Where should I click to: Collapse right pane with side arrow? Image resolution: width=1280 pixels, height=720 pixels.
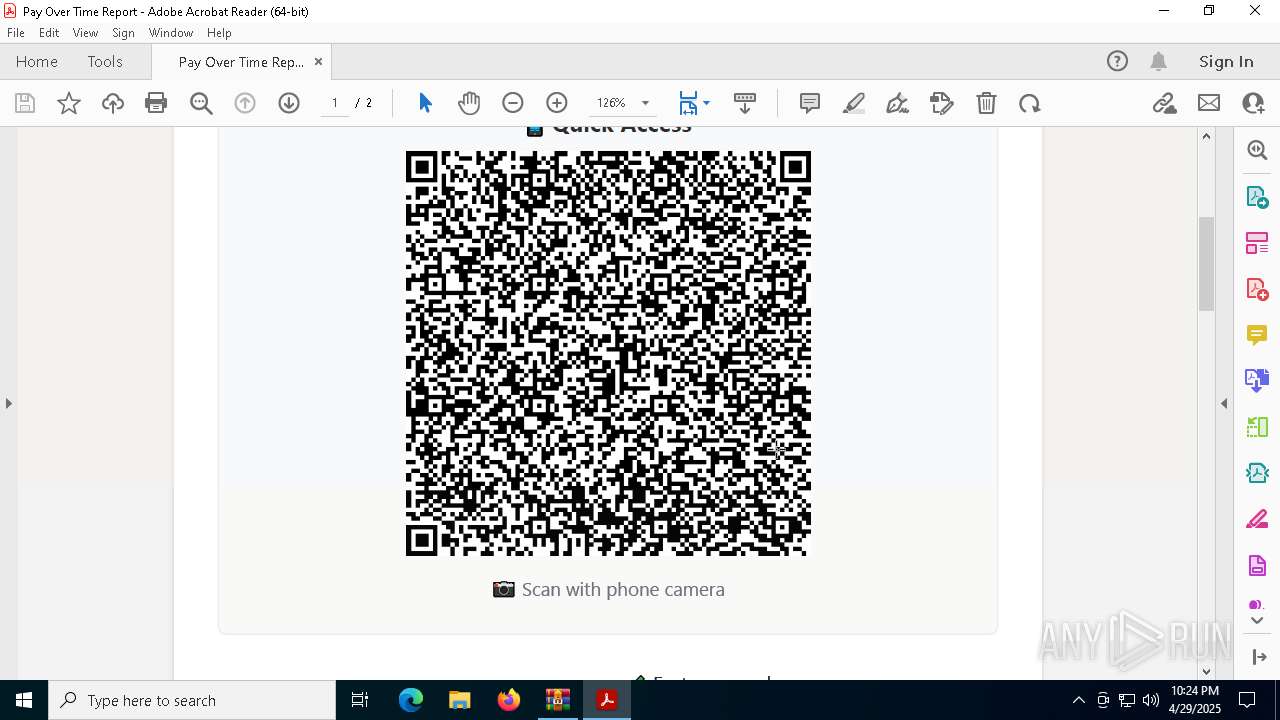pos(1224,403)
